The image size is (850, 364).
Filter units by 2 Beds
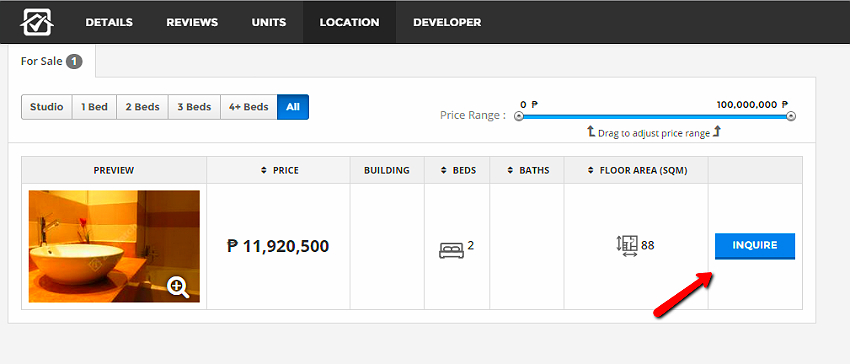pos(143,107)
